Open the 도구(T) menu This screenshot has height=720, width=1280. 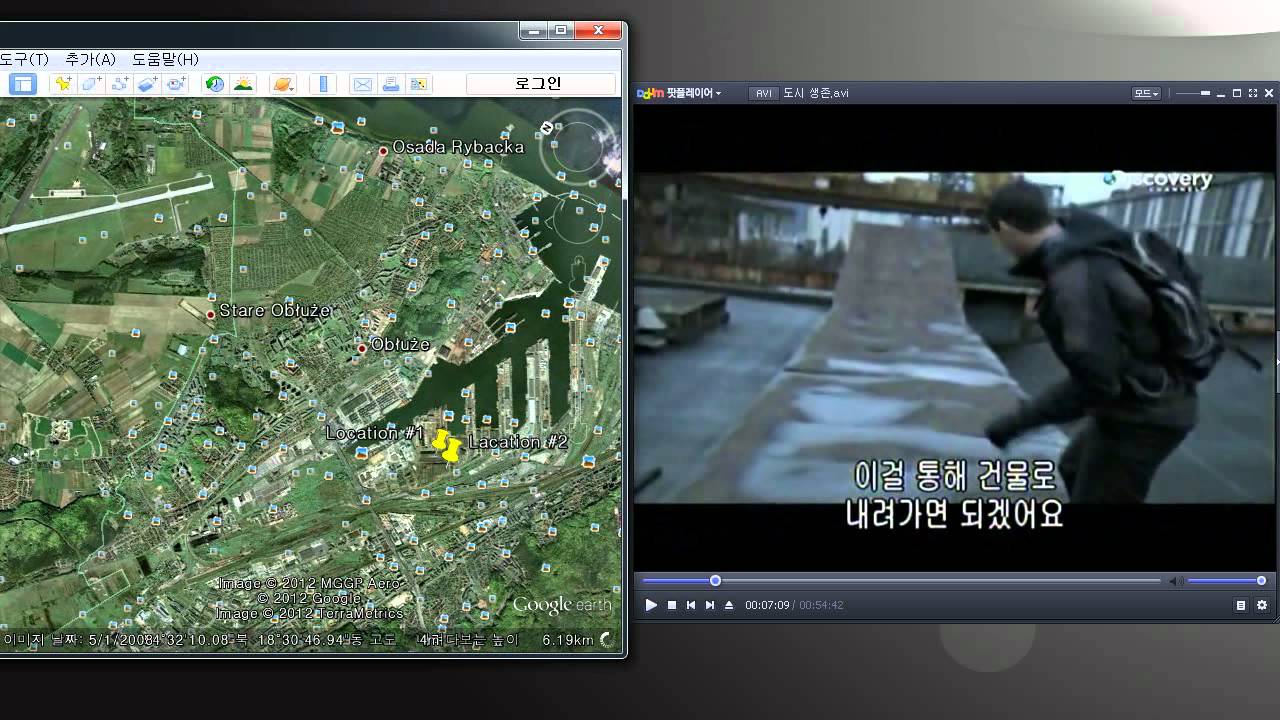[25, 59]
